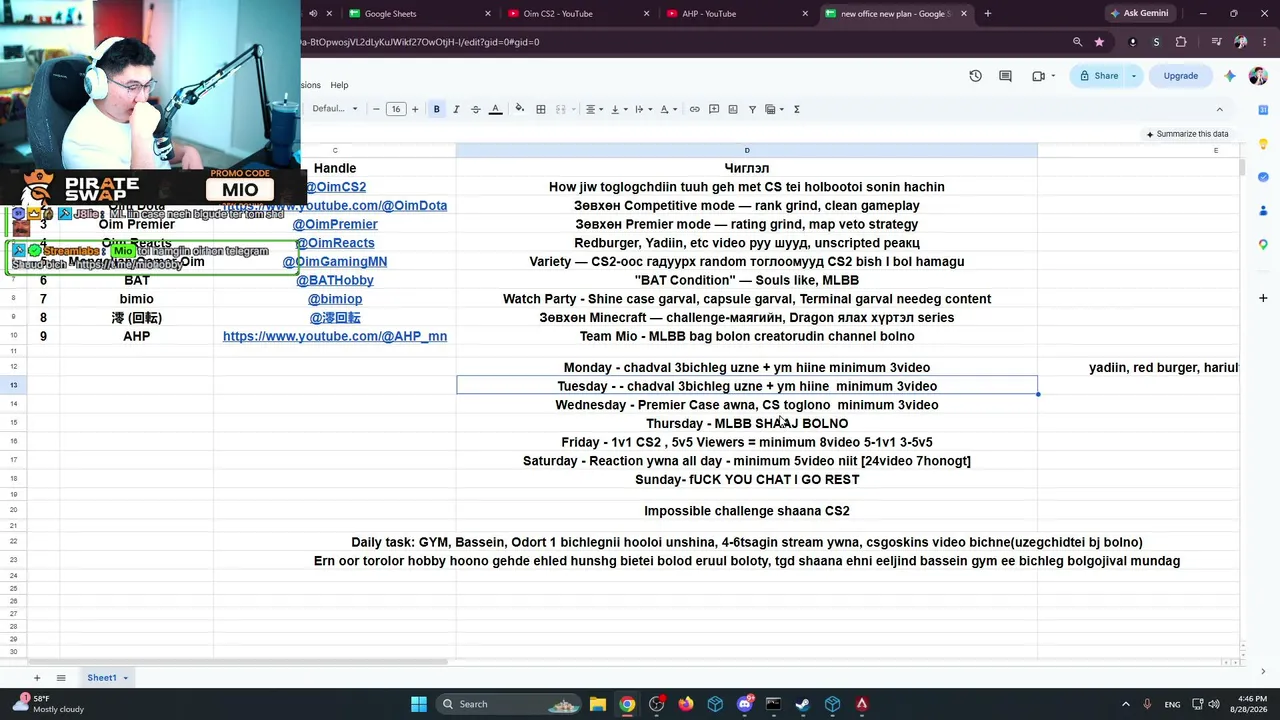
Task: Click the borders icon
Action: pyautogui.click(x=541, y=109)
